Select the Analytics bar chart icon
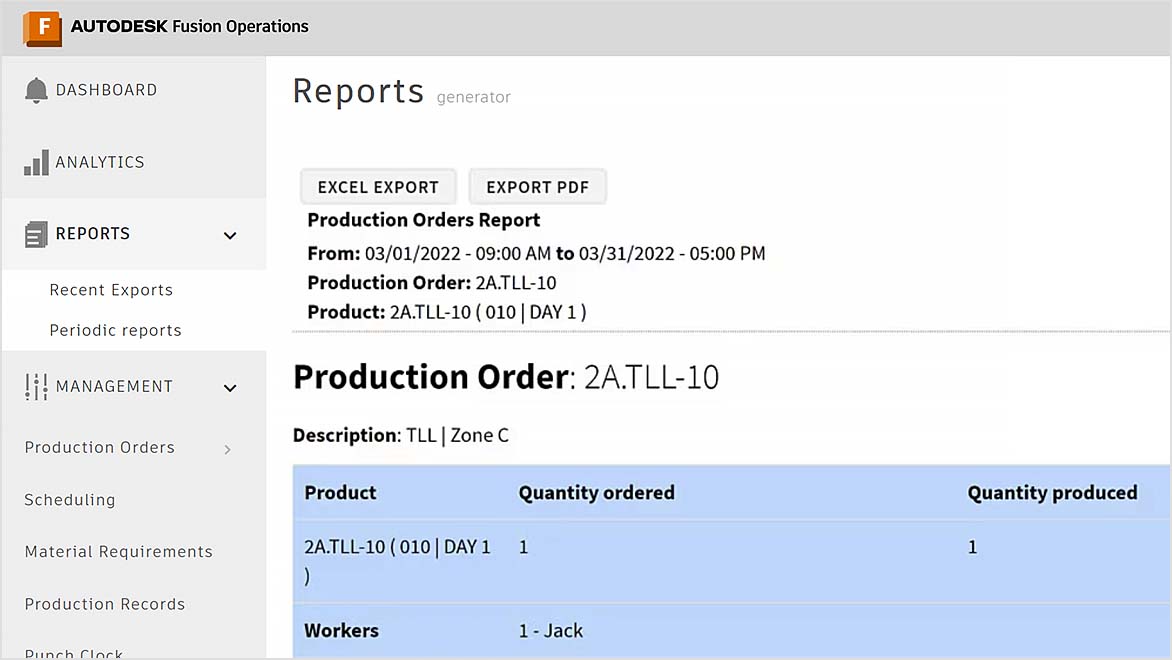The height and width of the screenshot is (660, 1172). click(36, 161)
